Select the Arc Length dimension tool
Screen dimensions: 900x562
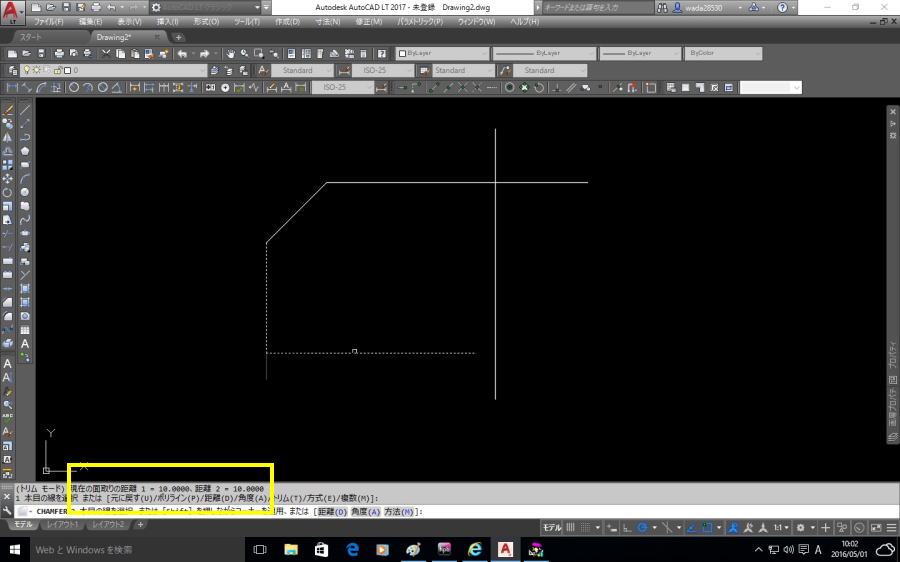point(42,87)
